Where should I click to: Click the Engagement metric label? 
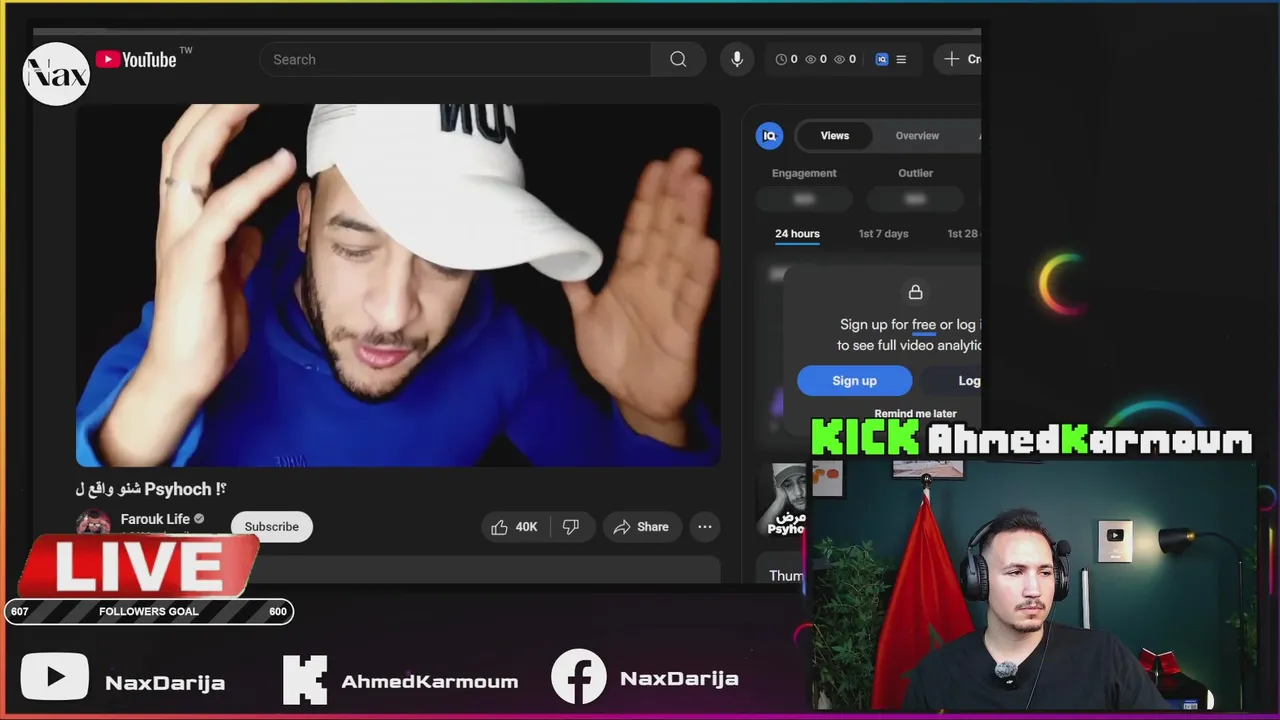tap(804, 173)
